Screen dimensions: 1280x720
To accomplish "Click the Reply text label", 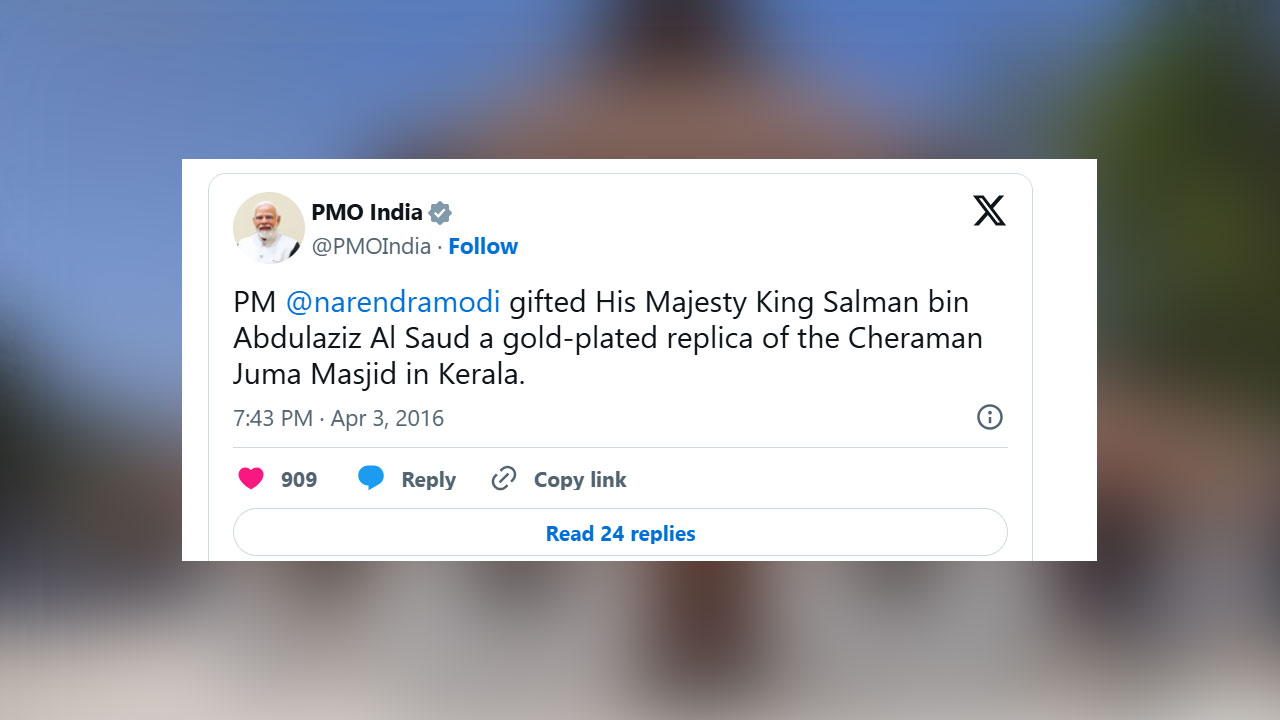I will click(428, 480).
